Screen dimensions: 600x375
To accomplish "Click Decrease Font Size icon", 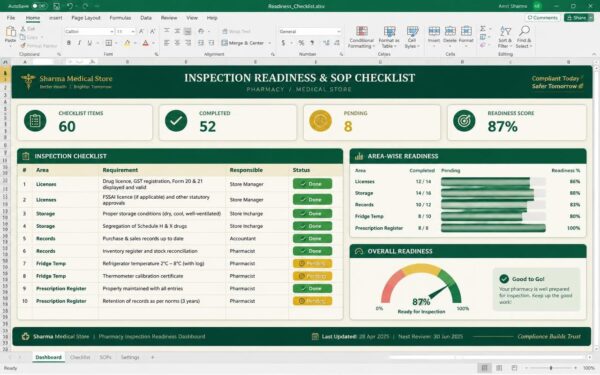I will click(x=152, y=31).
